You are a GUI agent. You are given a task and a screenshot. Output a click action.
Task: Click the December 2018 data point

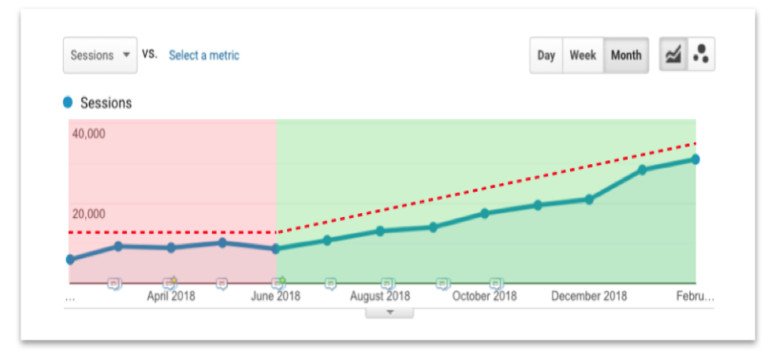[589, 199]
